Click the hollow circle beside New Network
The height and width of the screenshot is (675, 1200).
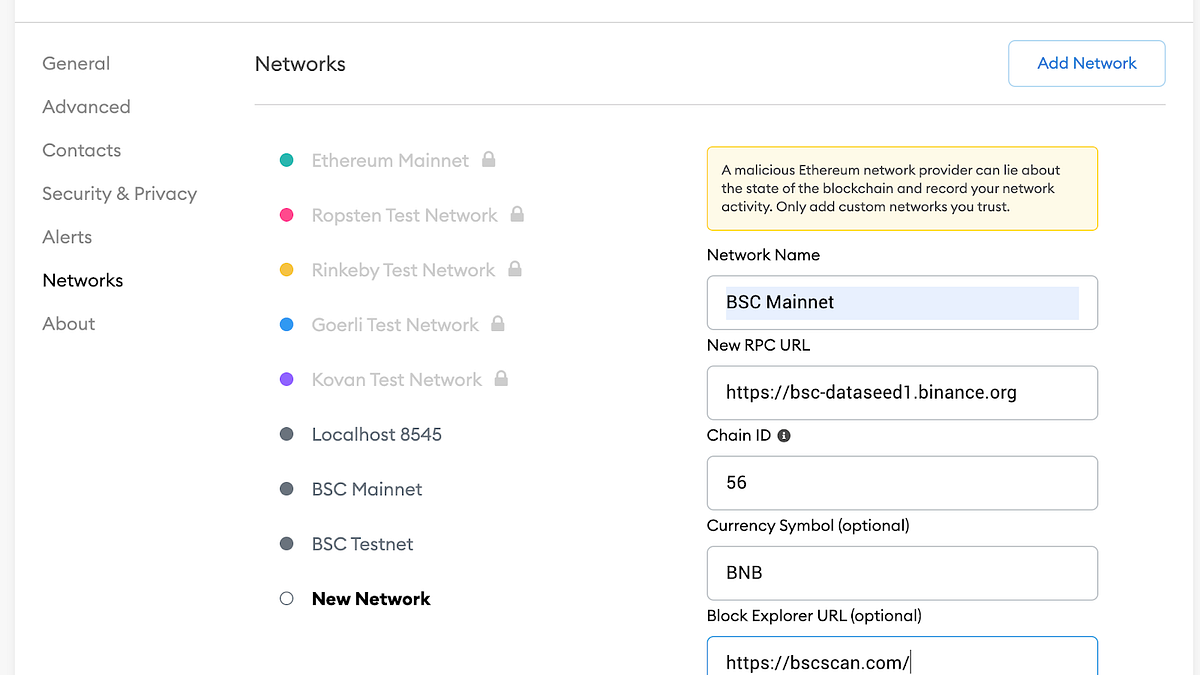[287, 599]
